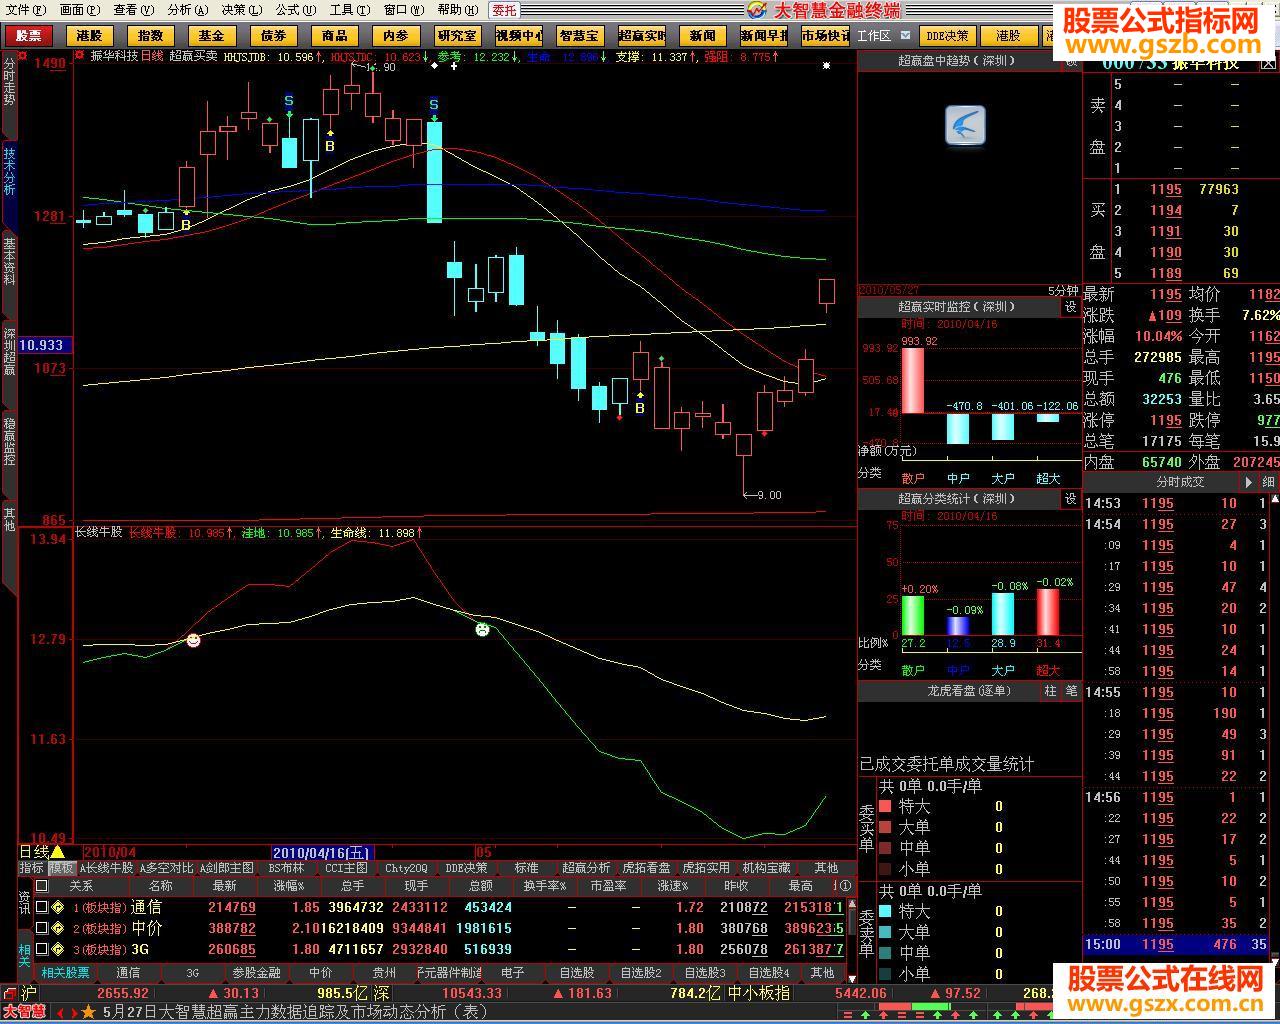Click the 最新 column header in the table

click(224, 886)
